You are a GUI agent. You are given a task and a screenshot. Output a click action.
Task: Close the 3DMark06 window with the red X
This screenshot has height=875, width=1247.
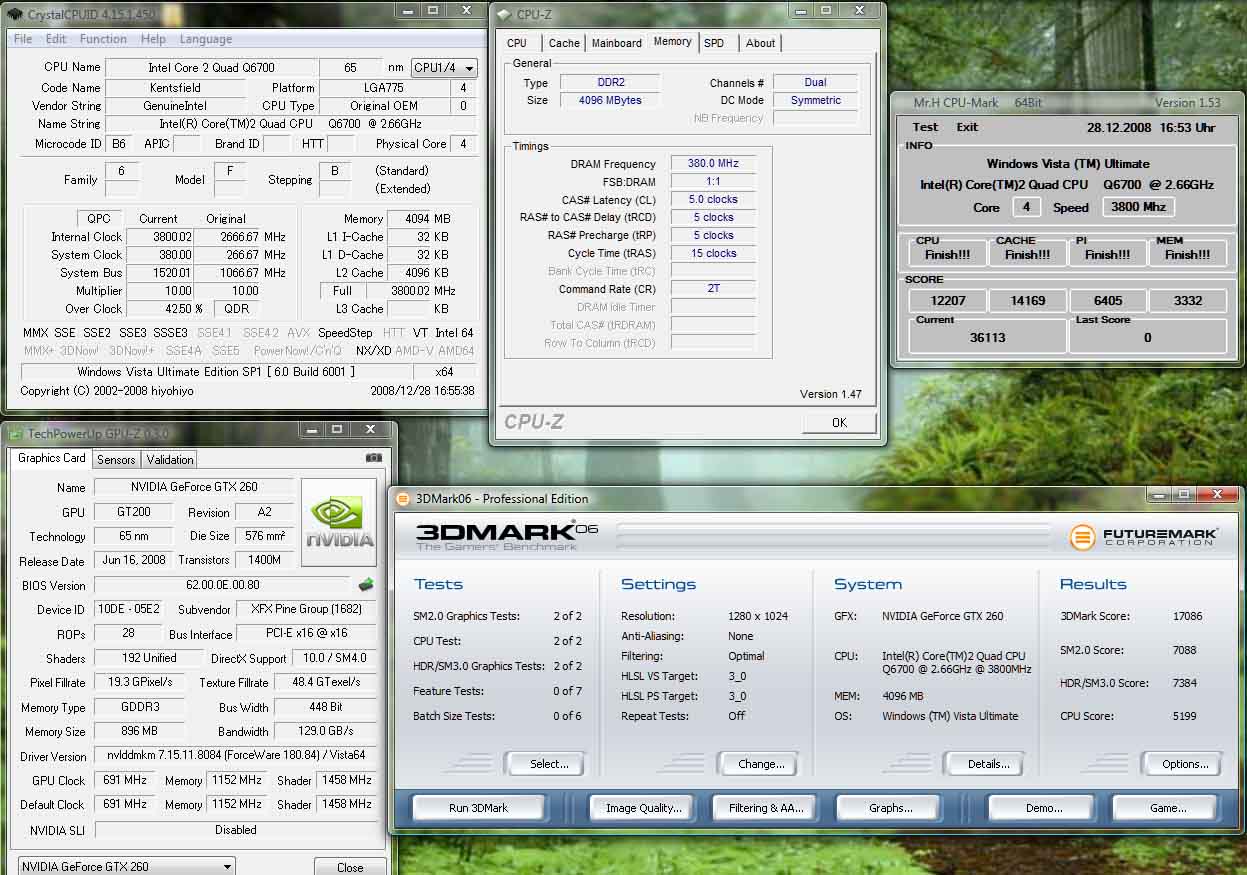(1218, 494)
